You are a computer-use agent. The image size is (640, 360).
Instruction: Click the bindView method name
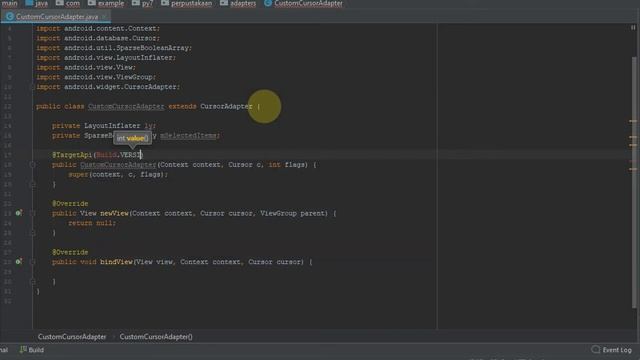pyautogui.click(x=116, y=262)
